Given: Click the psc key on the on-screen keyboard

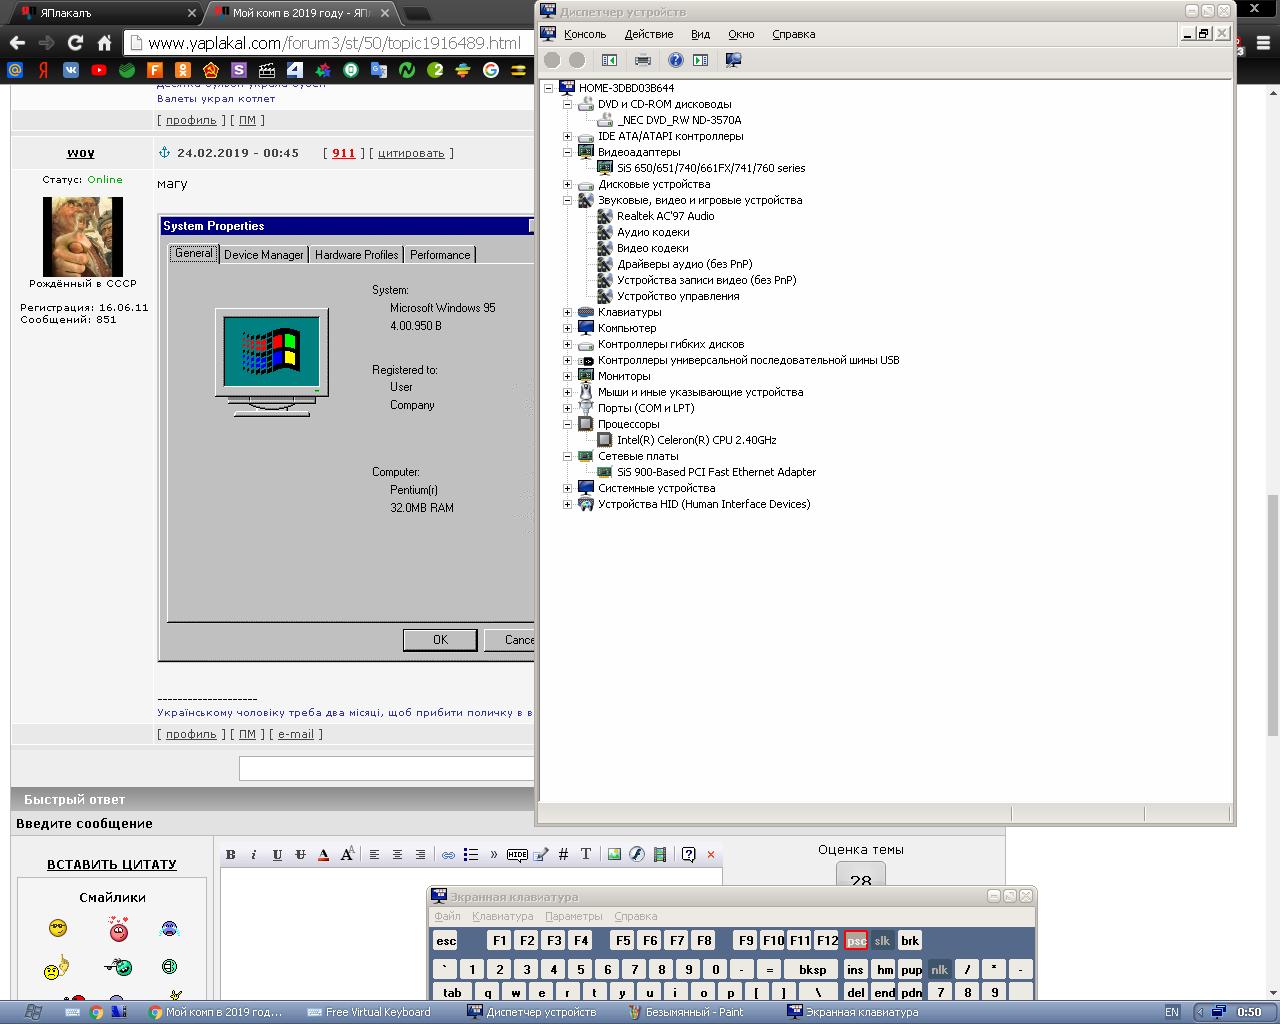Looking at the screenshot, I should [856, 941].
